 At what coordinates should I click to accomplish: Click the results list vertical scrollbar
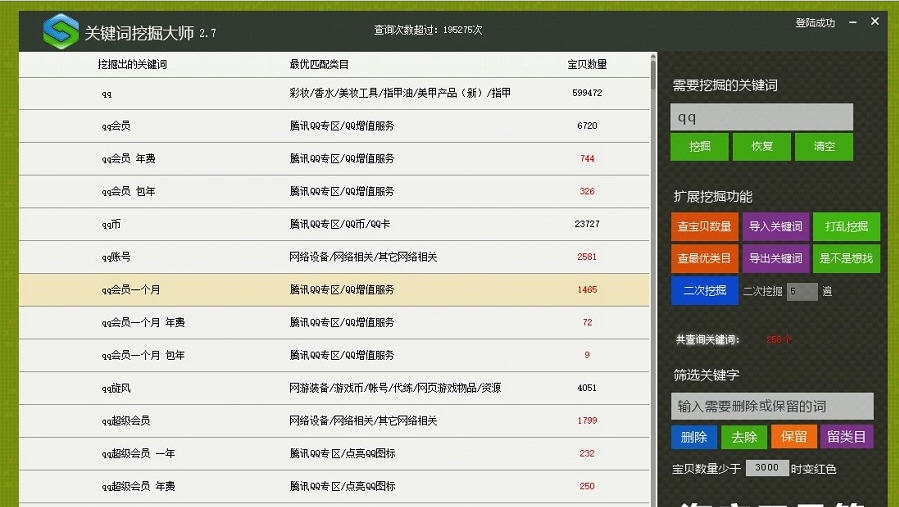(653, 279)
